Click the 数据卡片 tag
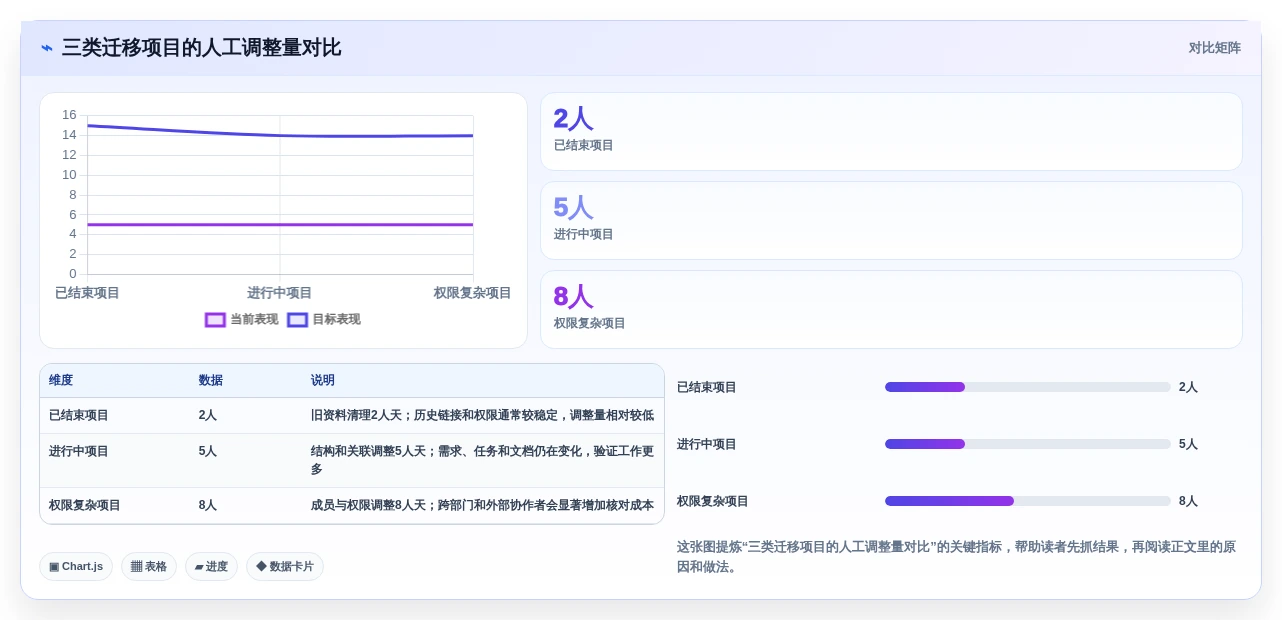 pos(285,566)
